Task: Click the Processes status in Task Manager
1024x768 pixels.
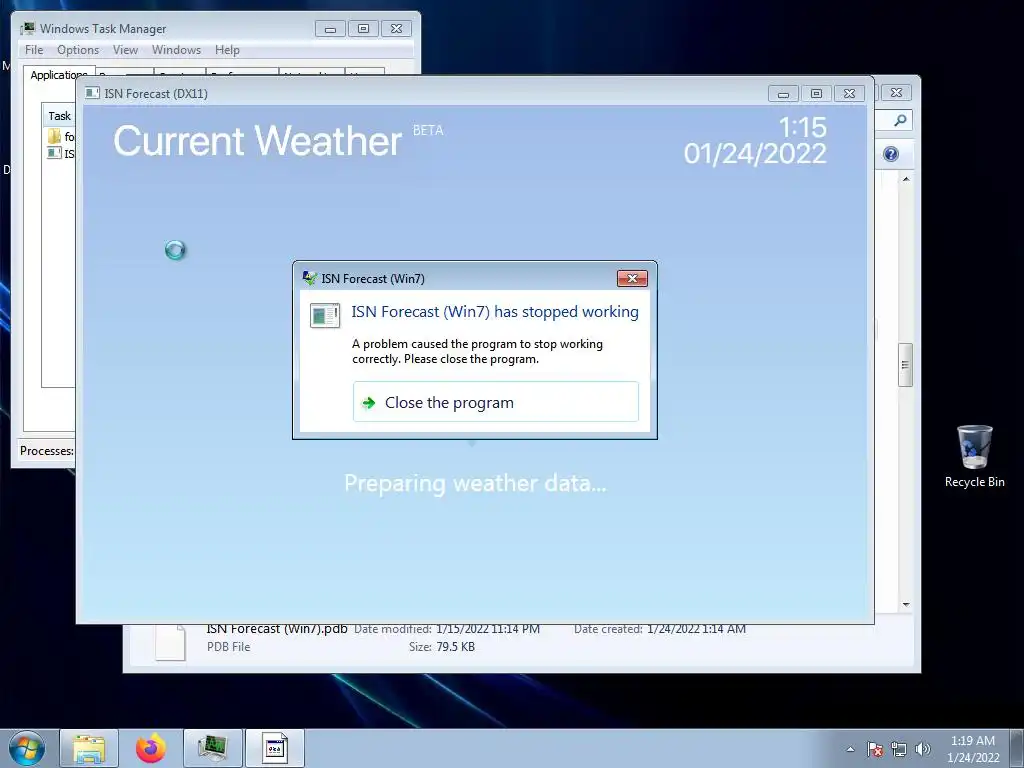Action: [x=46, y=451]
